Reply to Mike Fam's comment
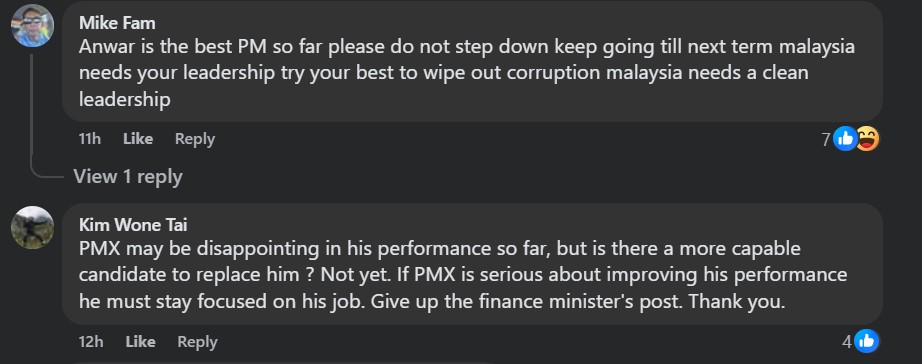This screenshot has width=922, height=364. [x=195, y=139]
